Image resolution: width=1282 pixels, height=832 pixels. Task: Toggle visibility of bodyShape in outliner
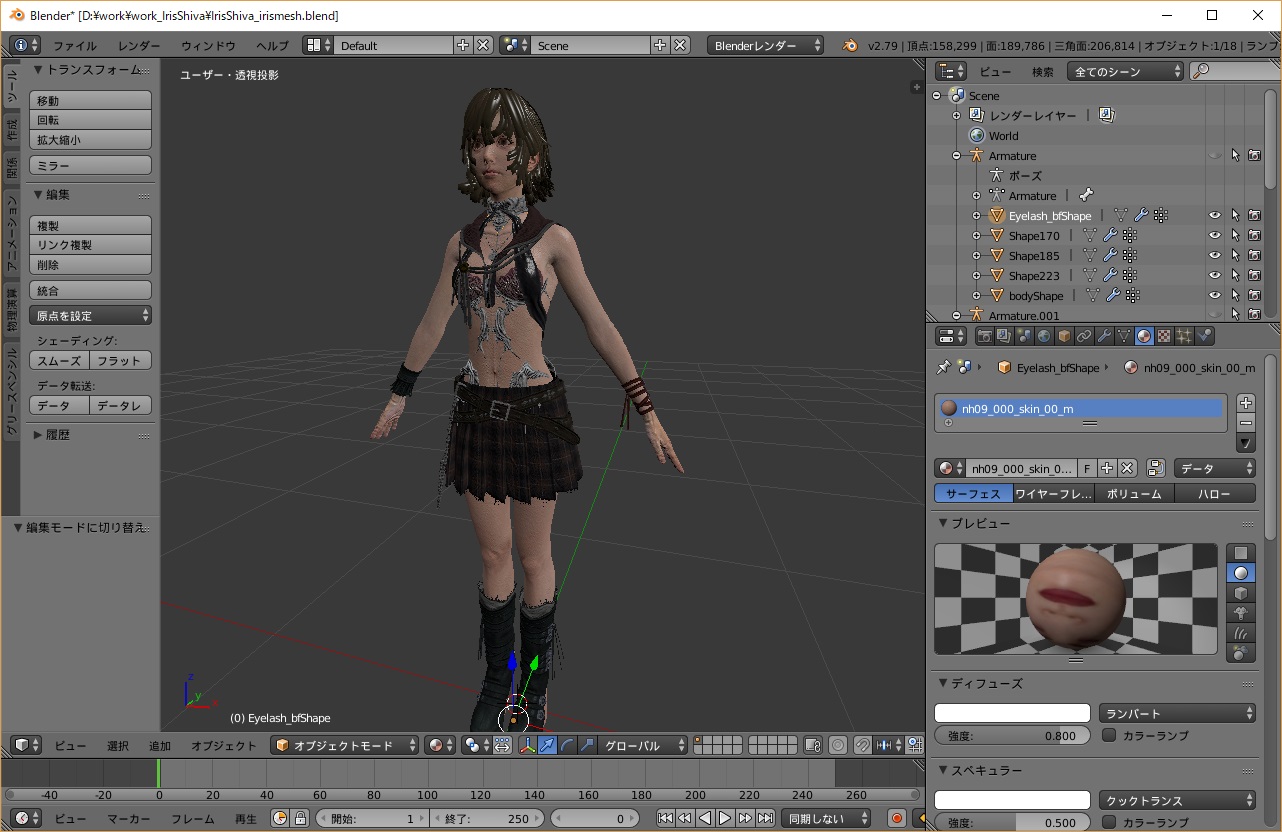1215,295
